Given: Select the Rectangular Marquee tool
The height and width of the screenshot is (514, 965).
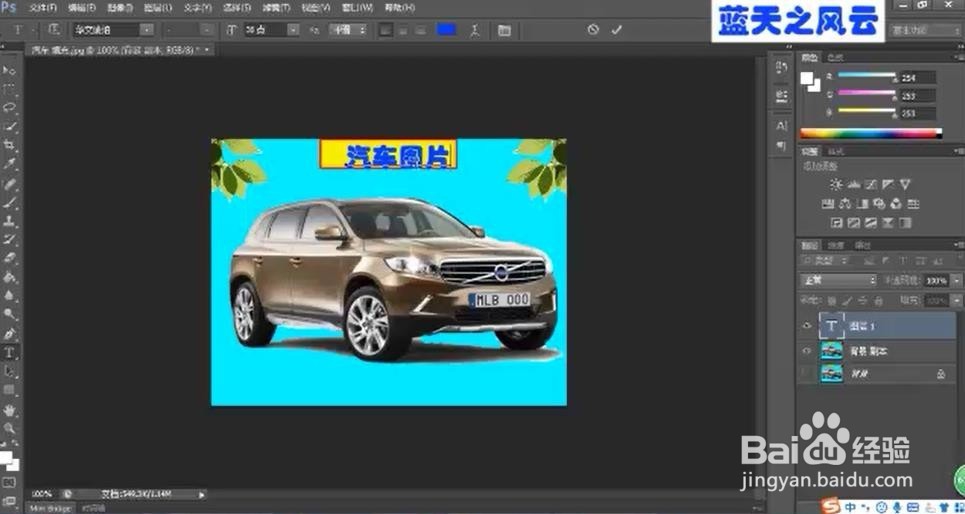Looking at the screenshot, I should [x=10, y=89].
